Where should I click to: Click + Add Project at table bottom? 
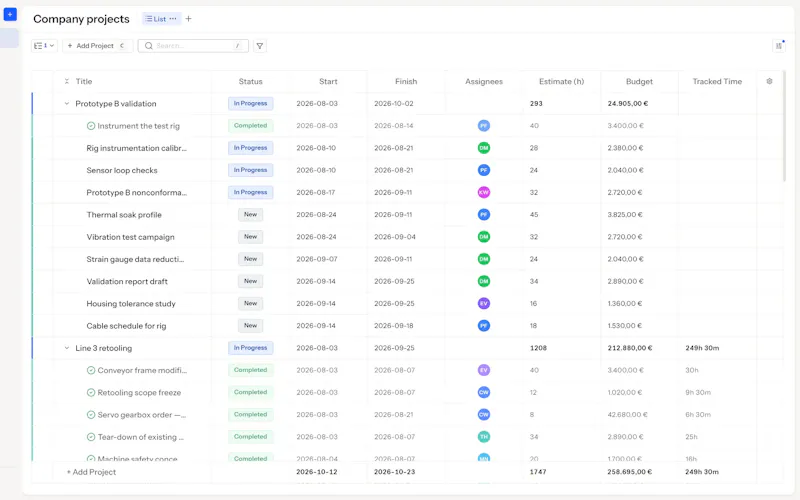(x=91, y=472)
